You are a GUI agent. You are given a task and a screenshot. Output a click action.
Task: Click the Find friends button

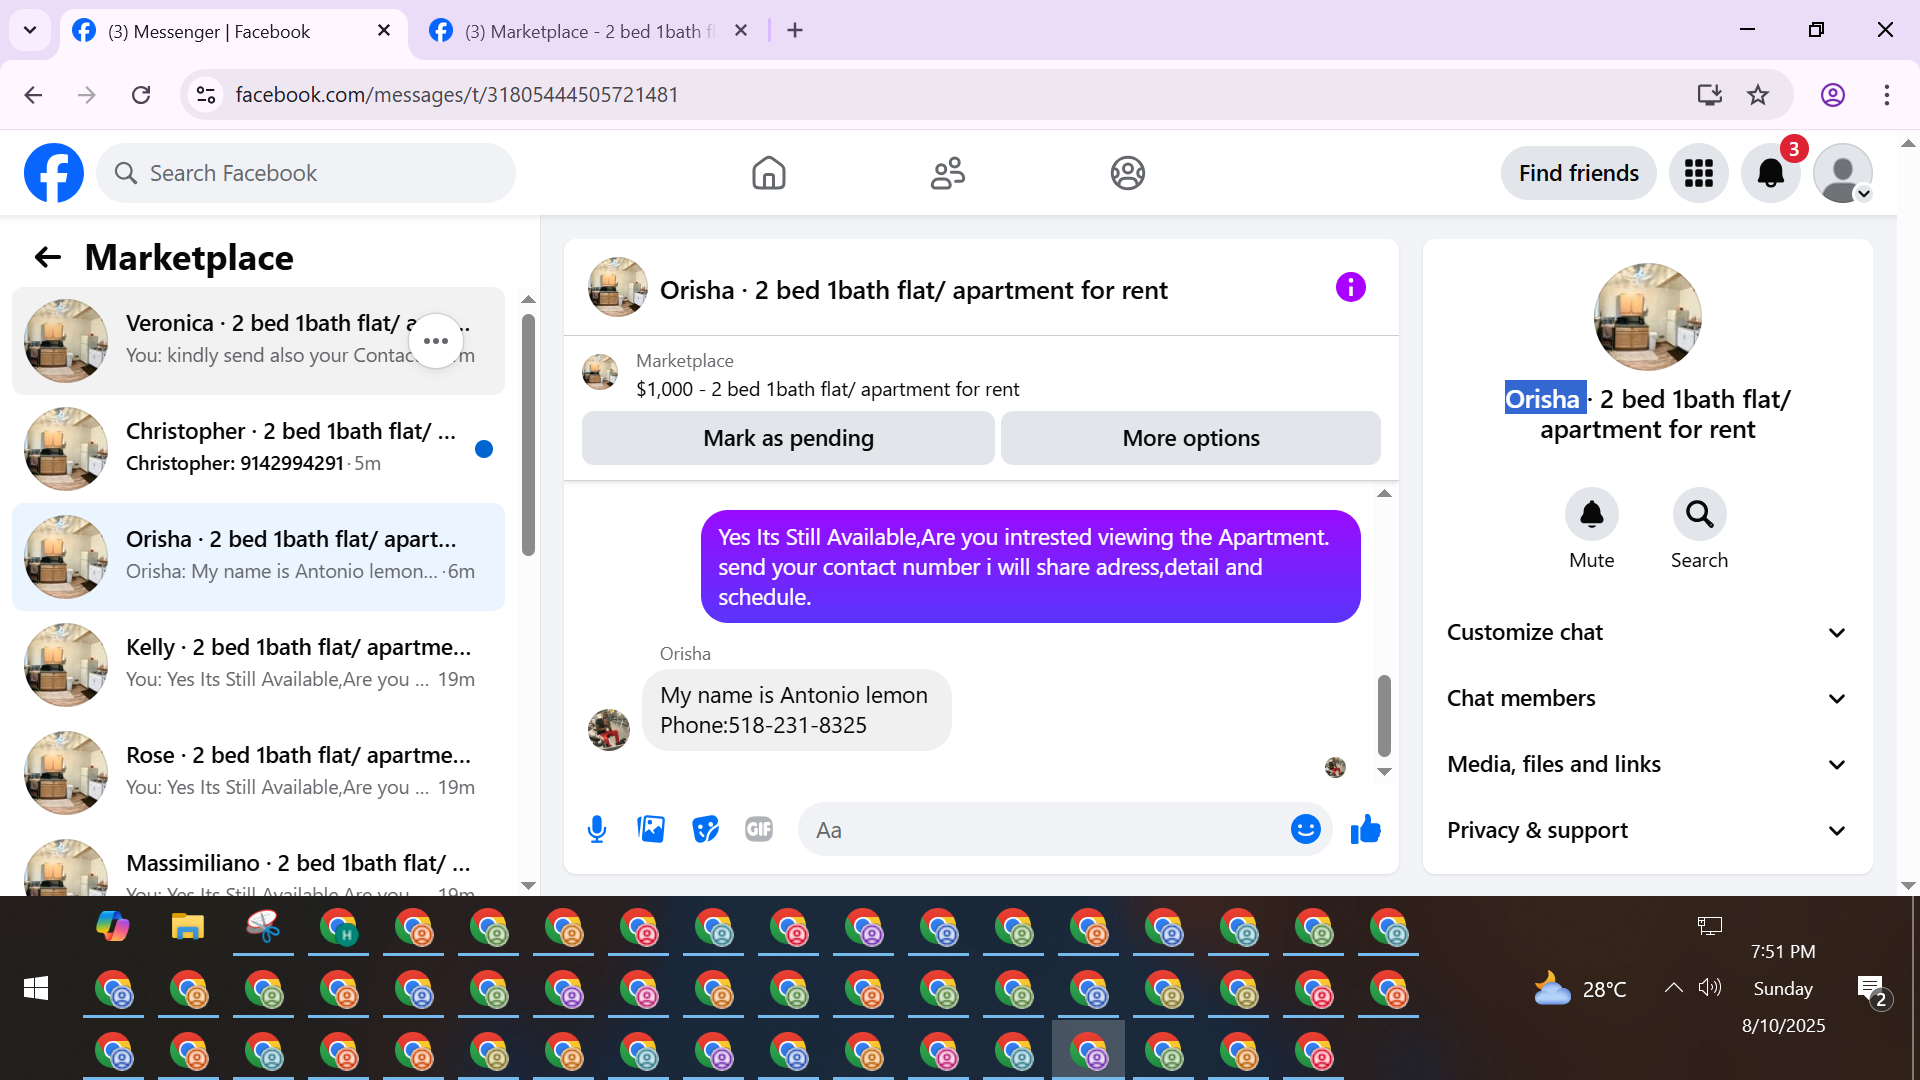click(x=1578, y=173)
